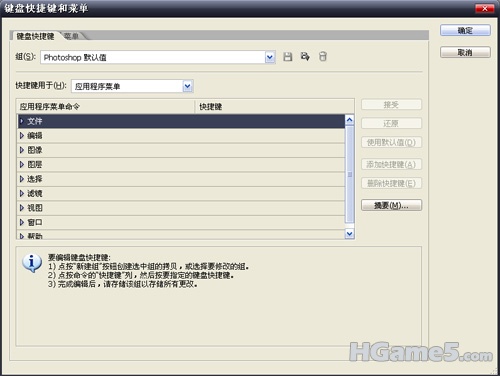Open the 快捷键用于 应用程序菜单 dropdown
This screenshot has width=500, height=376.
pos(188,86)
